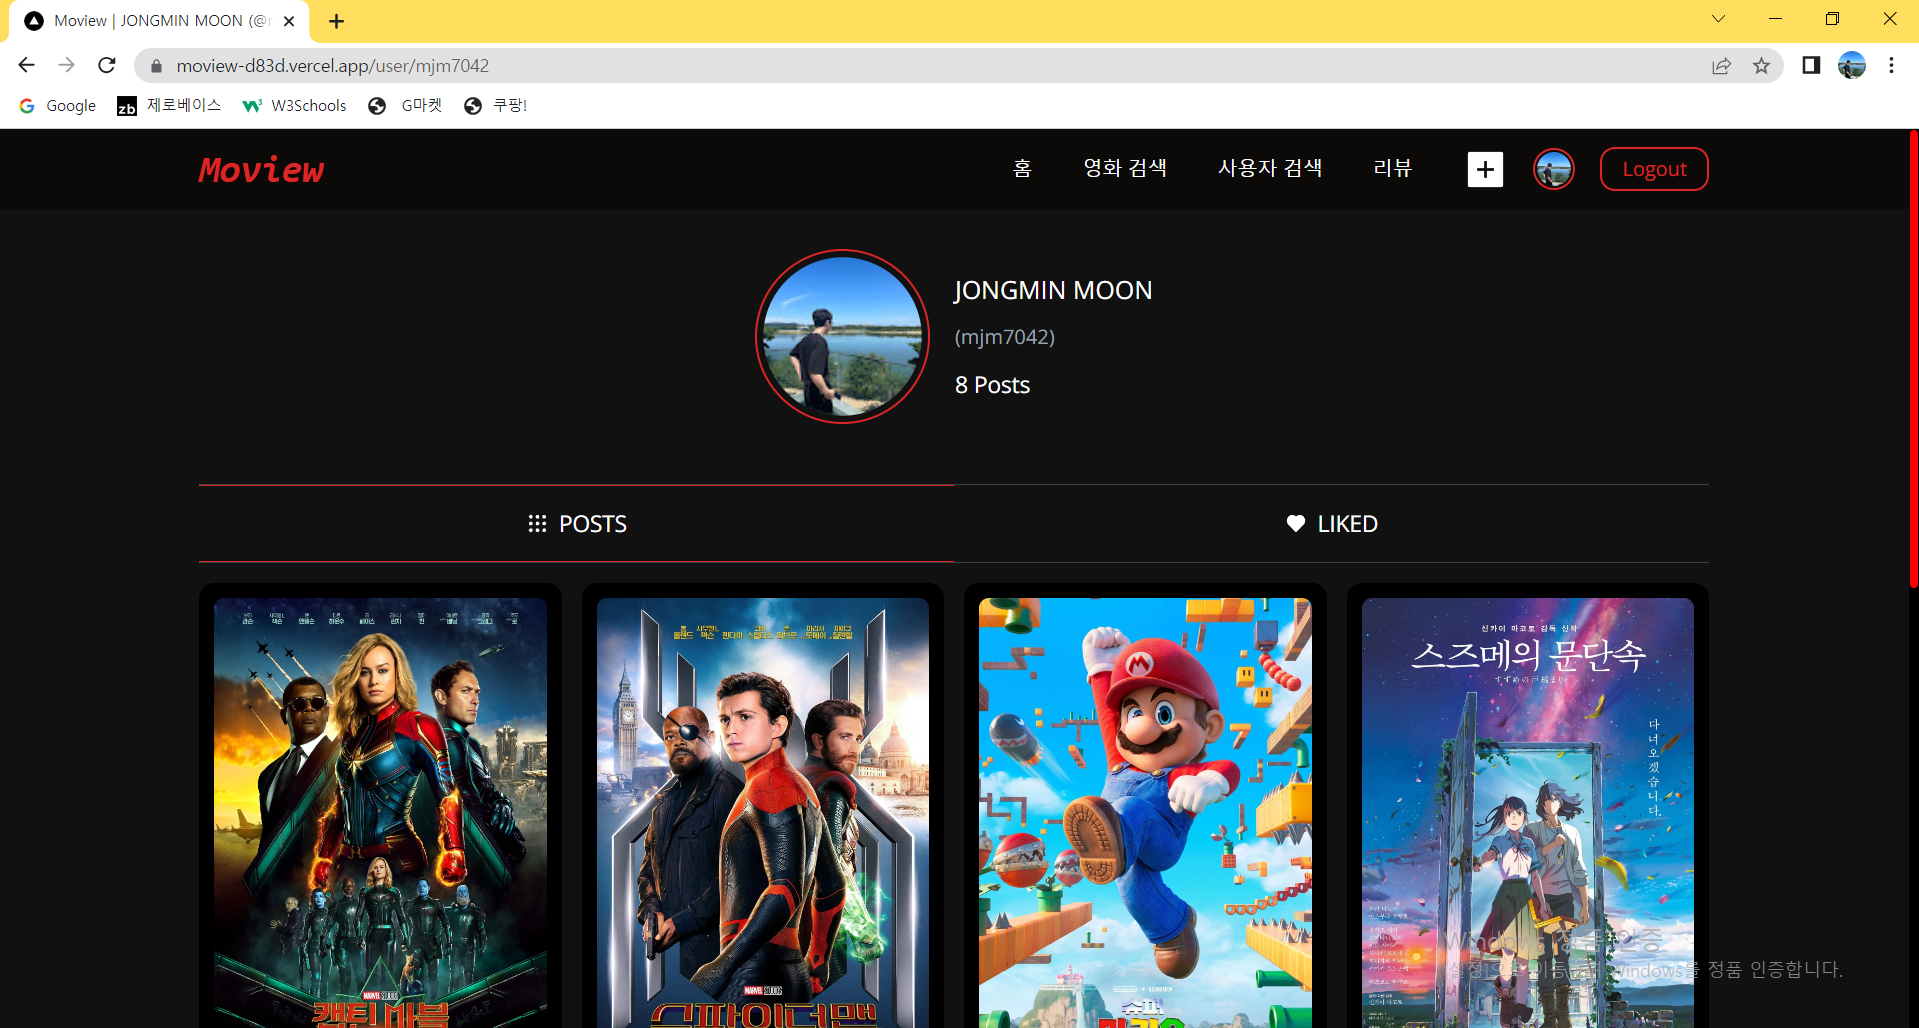Open the Captain Marvel poster post
Image resolution: width=1919 pixels, height=1028 pixels.
click(380, 812)
